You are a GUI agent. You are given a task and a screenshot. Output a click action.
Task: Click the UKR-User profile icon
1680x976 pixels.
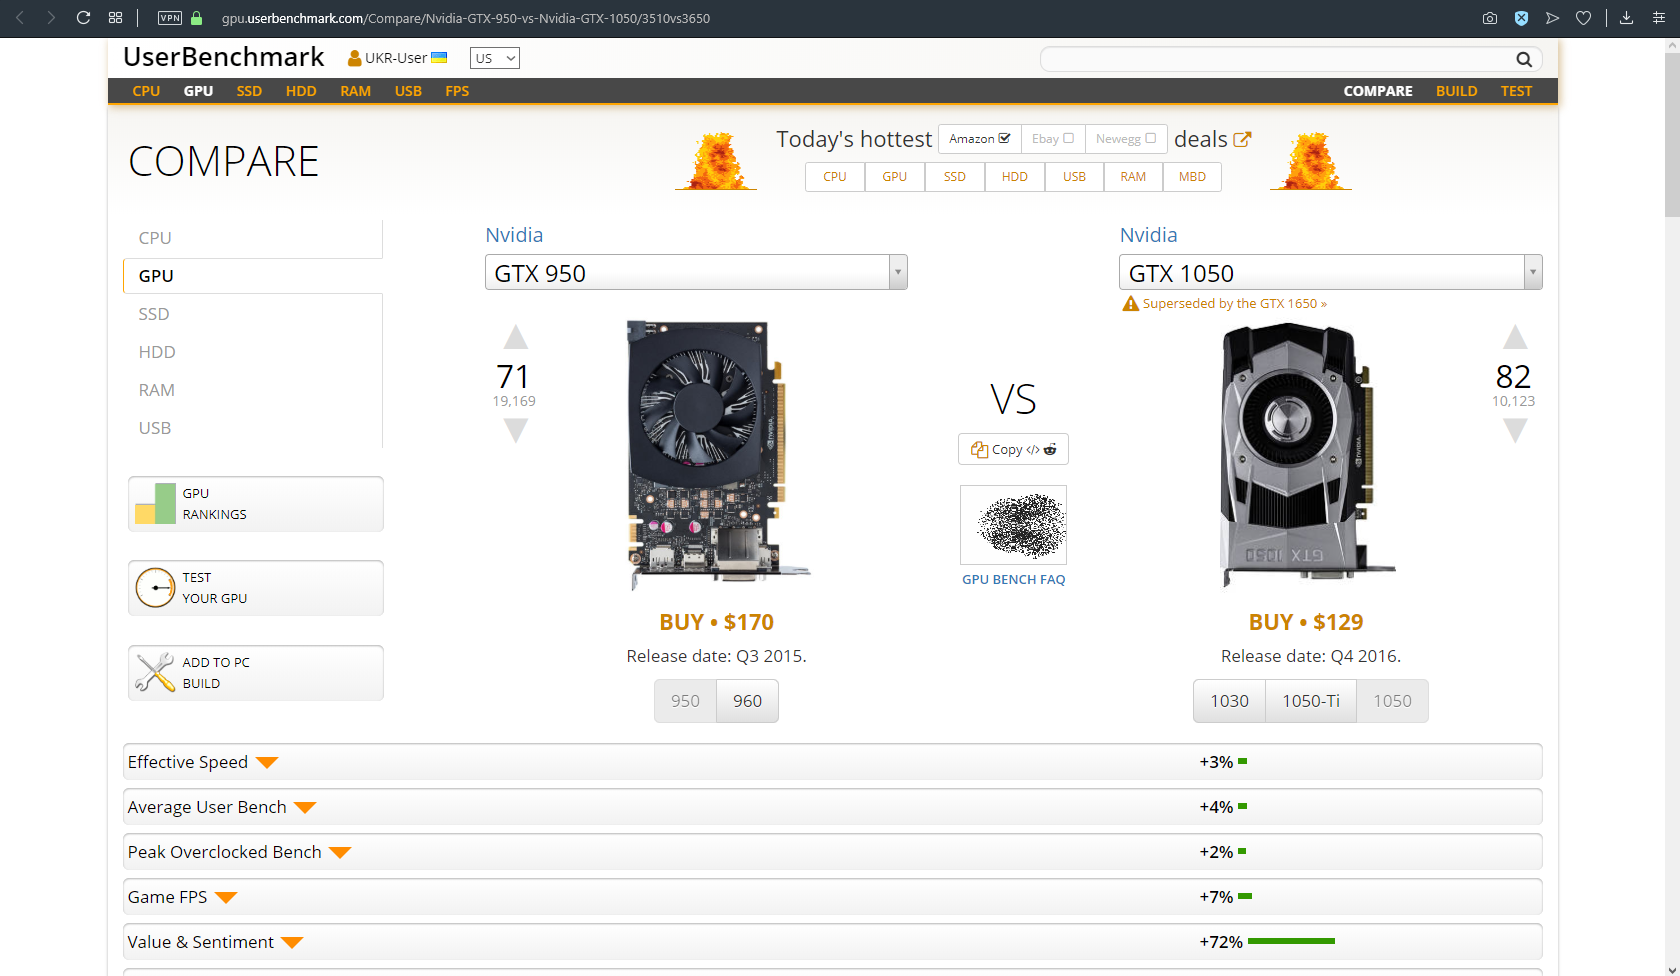[354, 58]
